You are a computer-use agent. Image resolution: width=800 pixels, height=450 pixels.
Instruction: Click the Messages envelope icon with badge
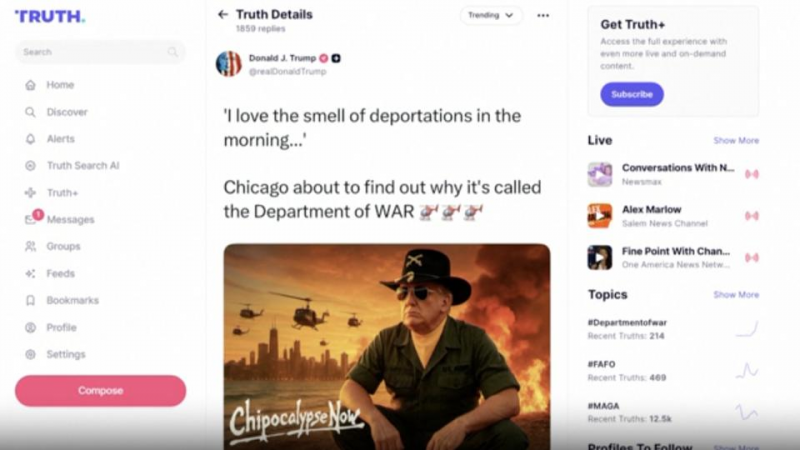[32, 218]
